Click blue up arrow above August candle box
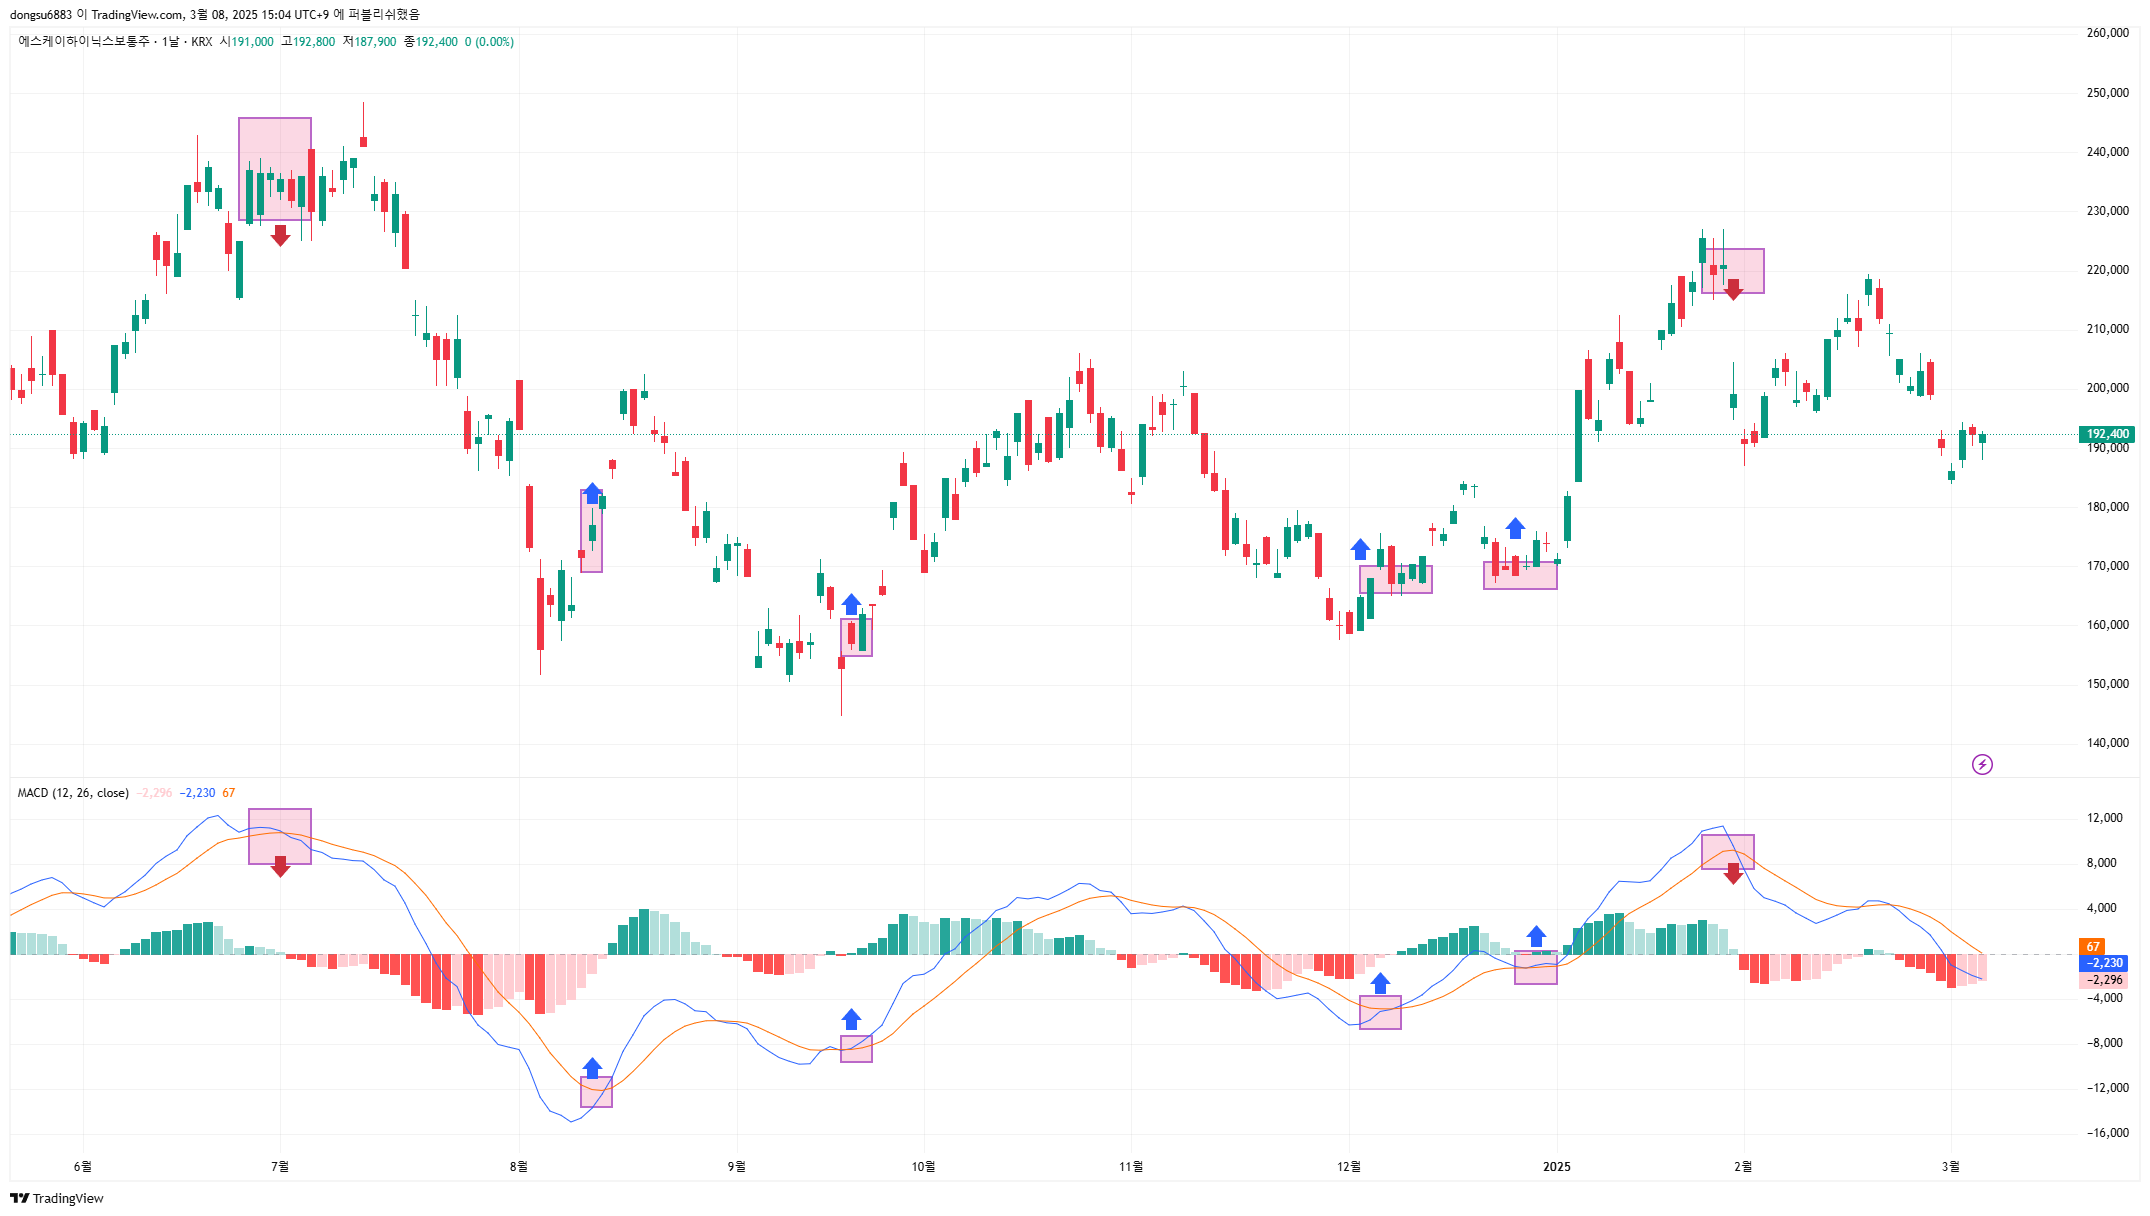This screenshot has height=1216, width=2150. pyautogui.click(x=592, y=493)
